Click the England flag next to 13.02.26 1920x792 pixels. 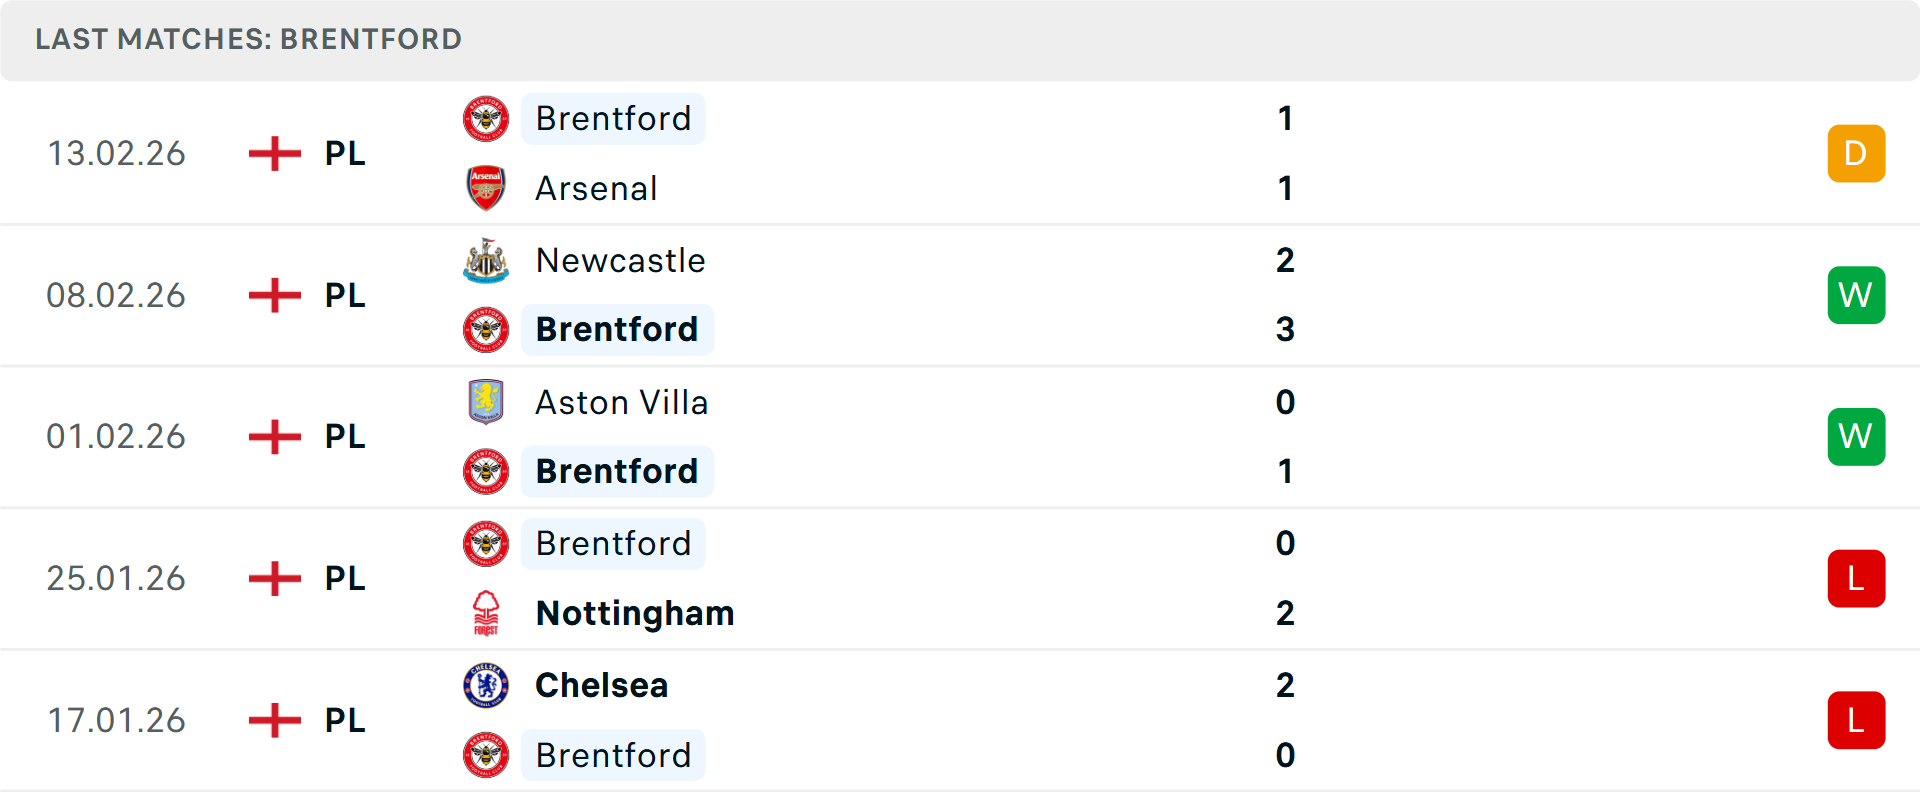tap(272, 153)
